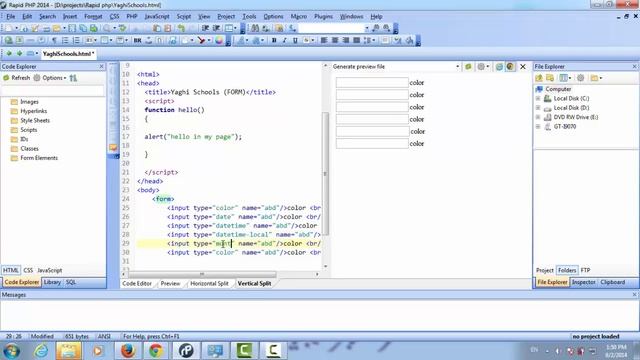This screenshot has height=360, width=640.
Task: Preview in Internet Explorer icon
Action: 499,67
